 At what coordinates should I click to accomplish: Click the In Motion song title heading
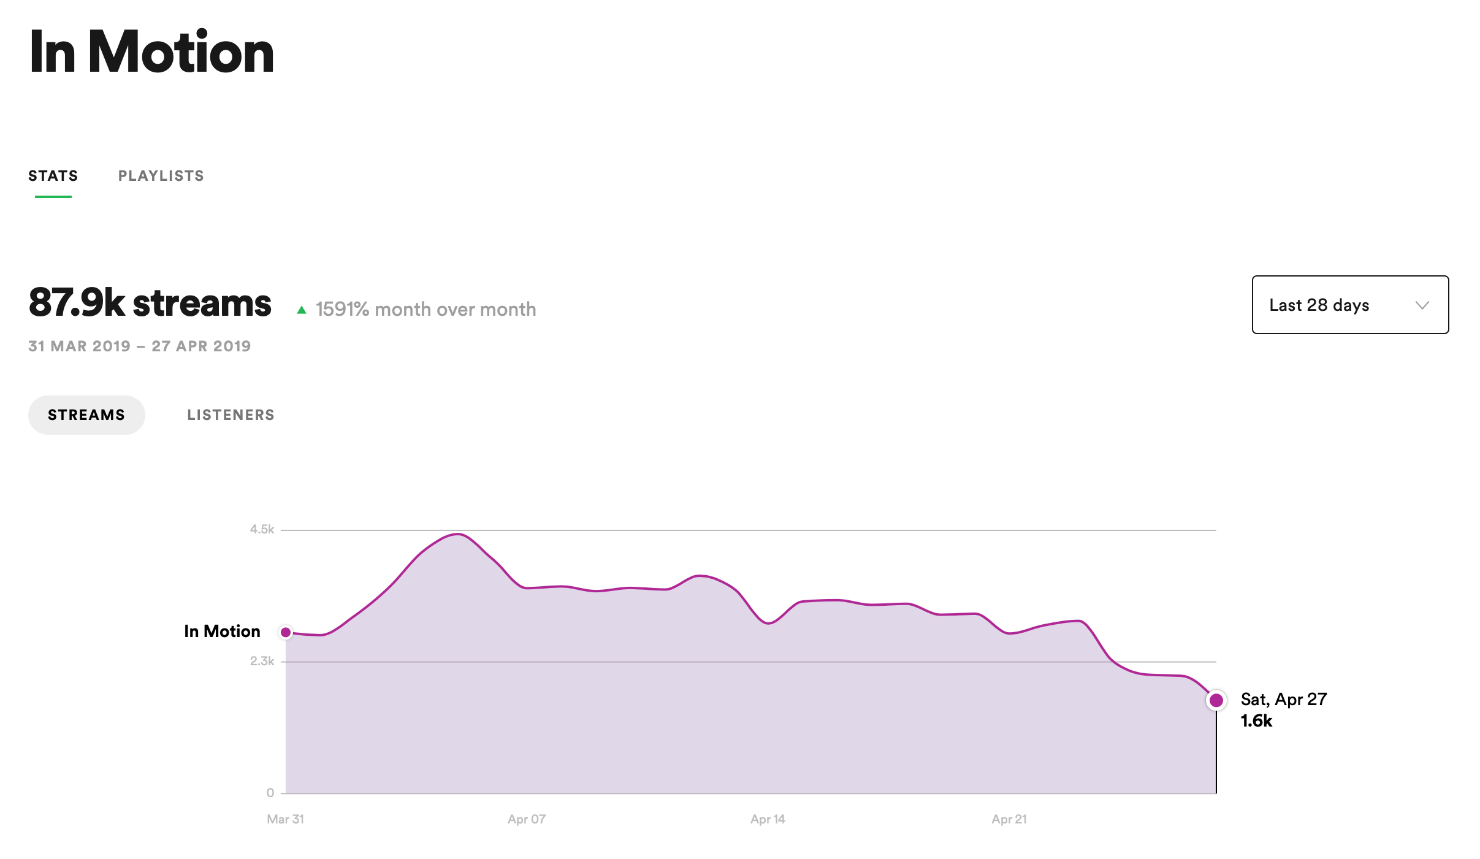point(152,52)
